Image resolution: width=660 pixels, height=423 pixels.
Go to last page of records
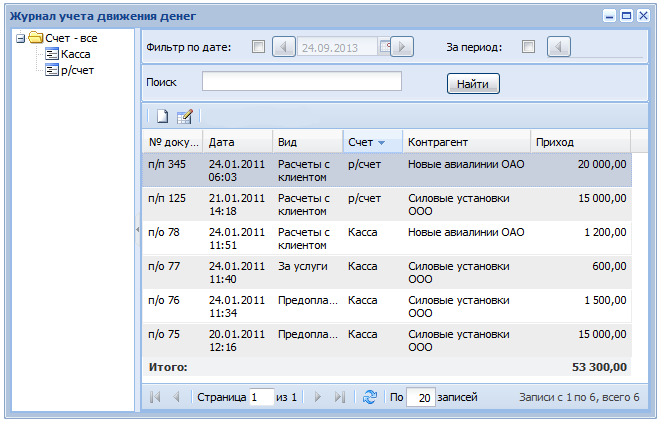point(340,397)
